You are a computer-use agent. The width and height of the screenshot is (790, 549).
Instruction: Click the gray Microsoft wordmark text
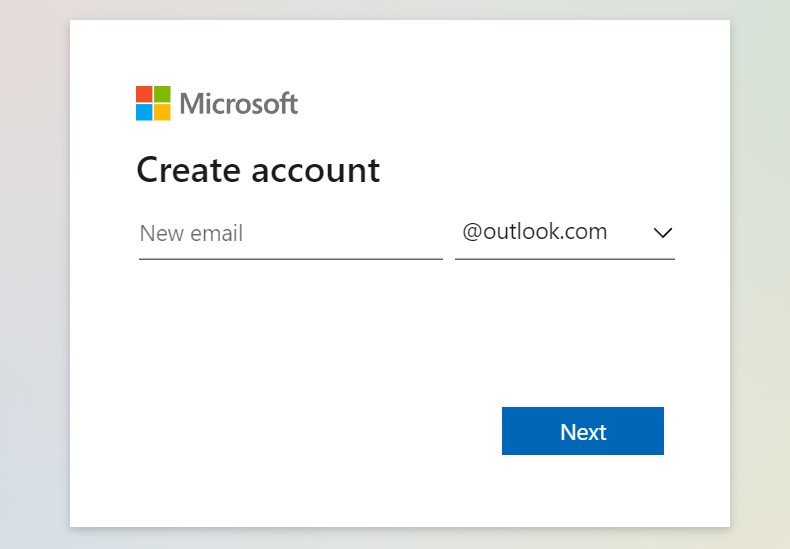point(239,104)
